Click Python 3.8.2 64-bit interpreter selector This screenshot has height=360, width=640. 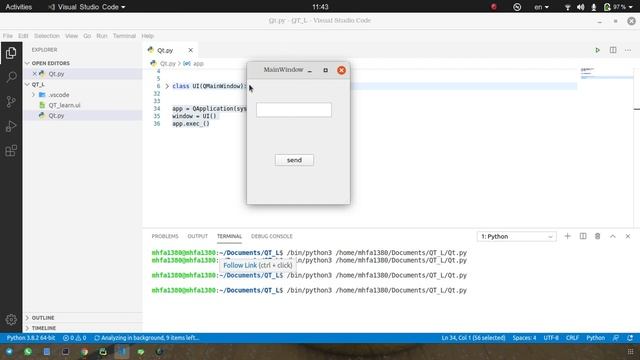click(x=31, y=338)
